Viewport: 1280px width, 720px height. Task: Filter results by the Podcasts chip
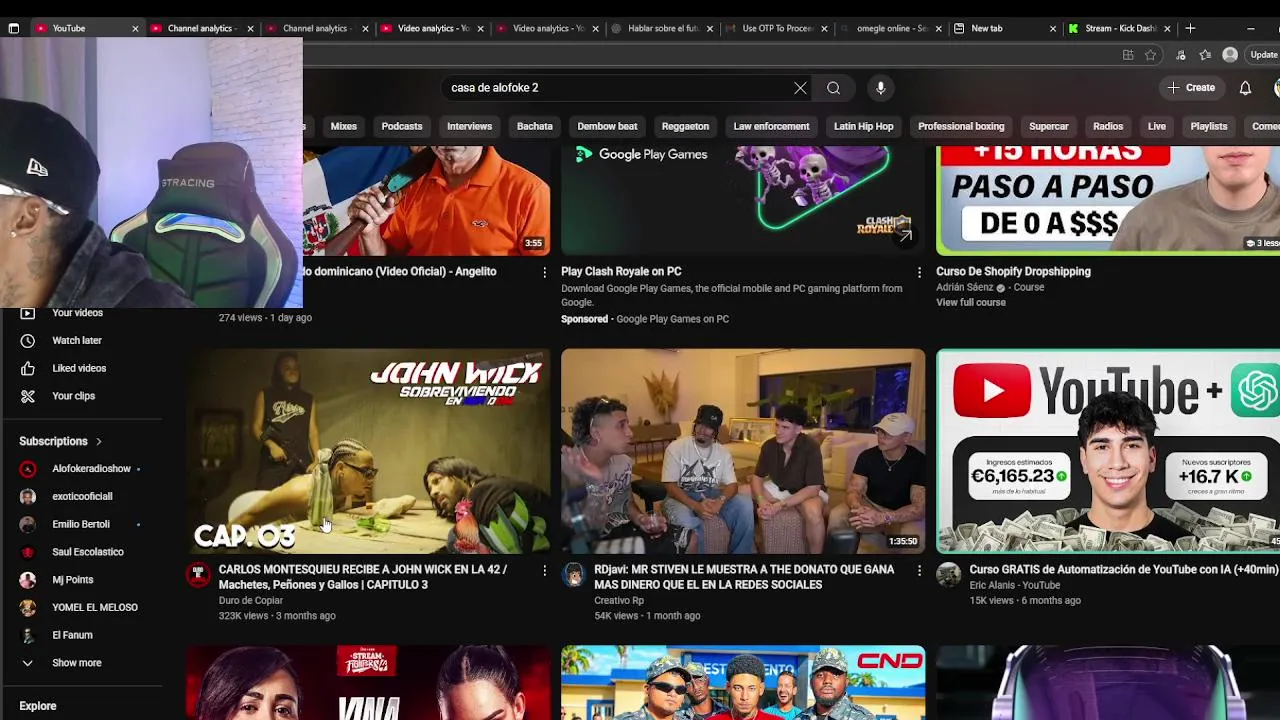(x=402, y=126)
